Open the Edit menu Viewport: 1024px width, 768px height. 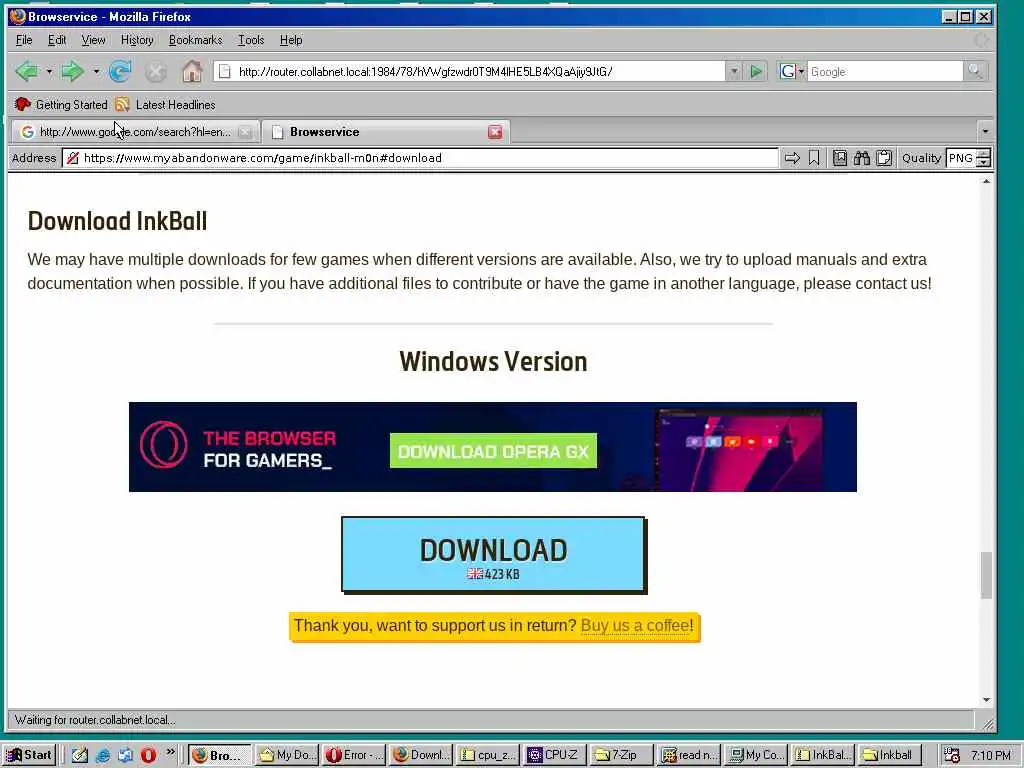[x=57, y=40]
